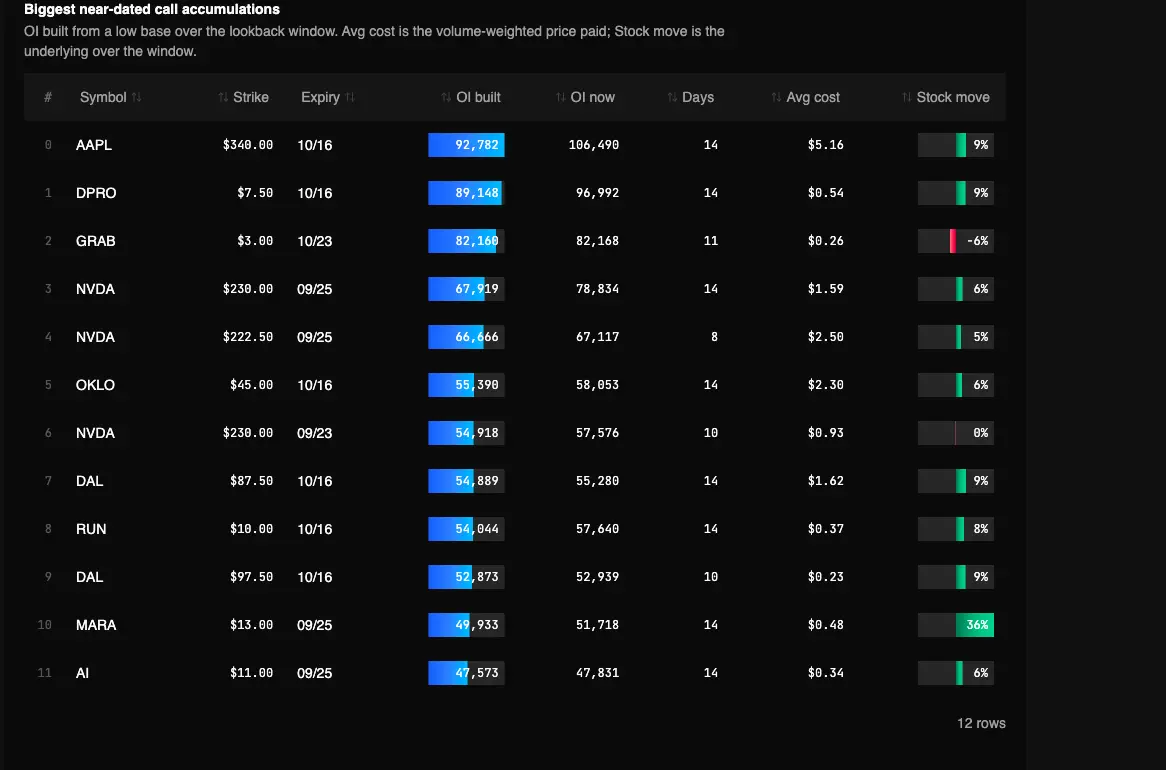Click NVDA in the $222.50 strike row
The width and height of the screenshot is (1166, 770).
pos(95,337)
